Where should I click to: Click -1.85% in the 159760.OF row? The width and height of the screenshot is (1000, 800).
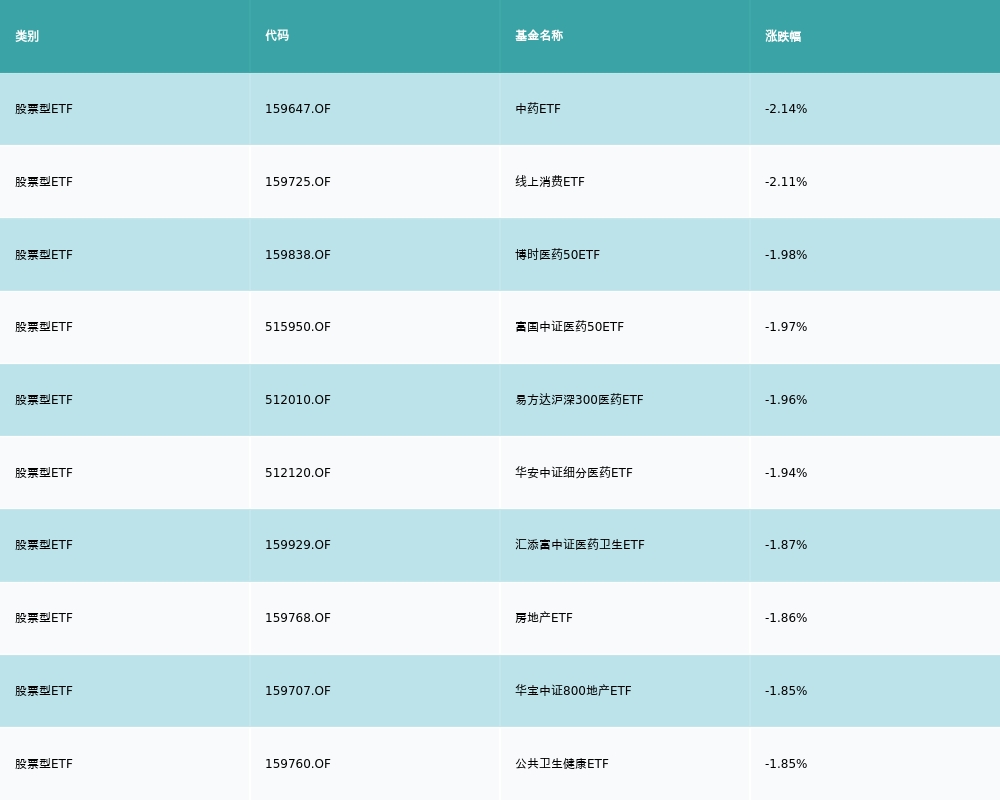click(x=786, y=764)
